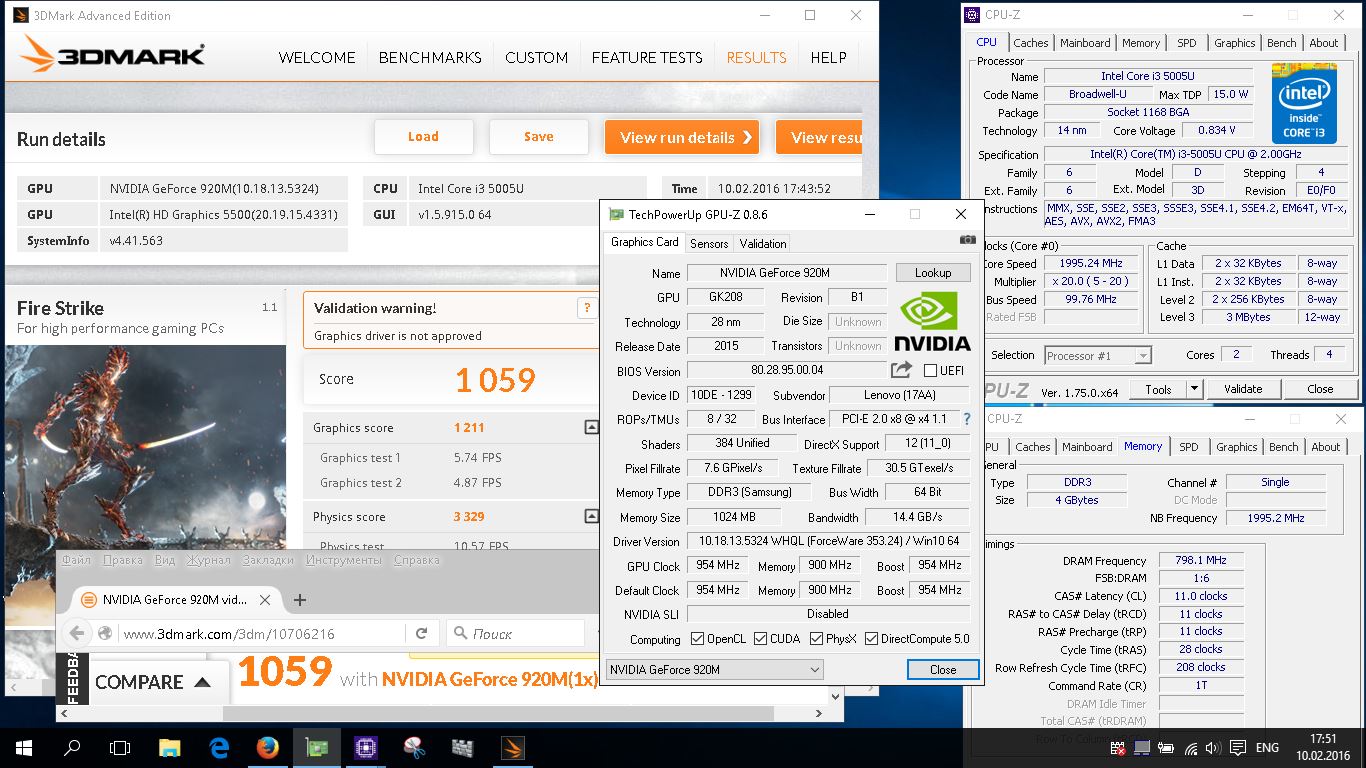
Task: Collapse the Physics score section
Action: pos(591,516)
